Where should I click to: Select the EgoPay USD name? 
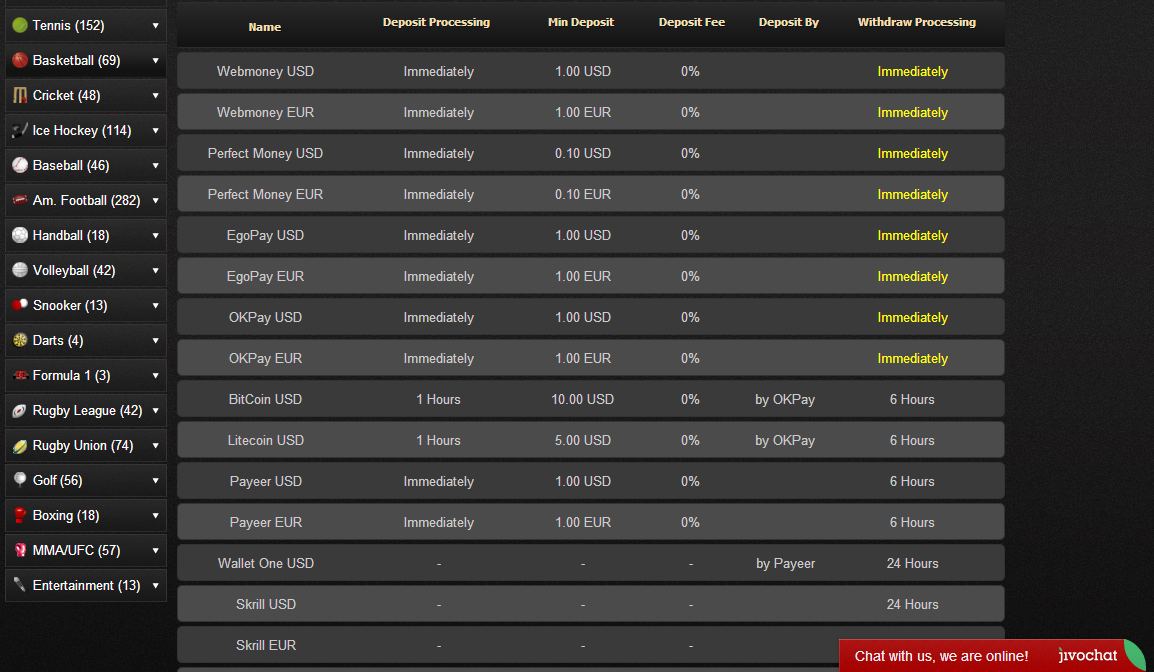click(265, 236)
